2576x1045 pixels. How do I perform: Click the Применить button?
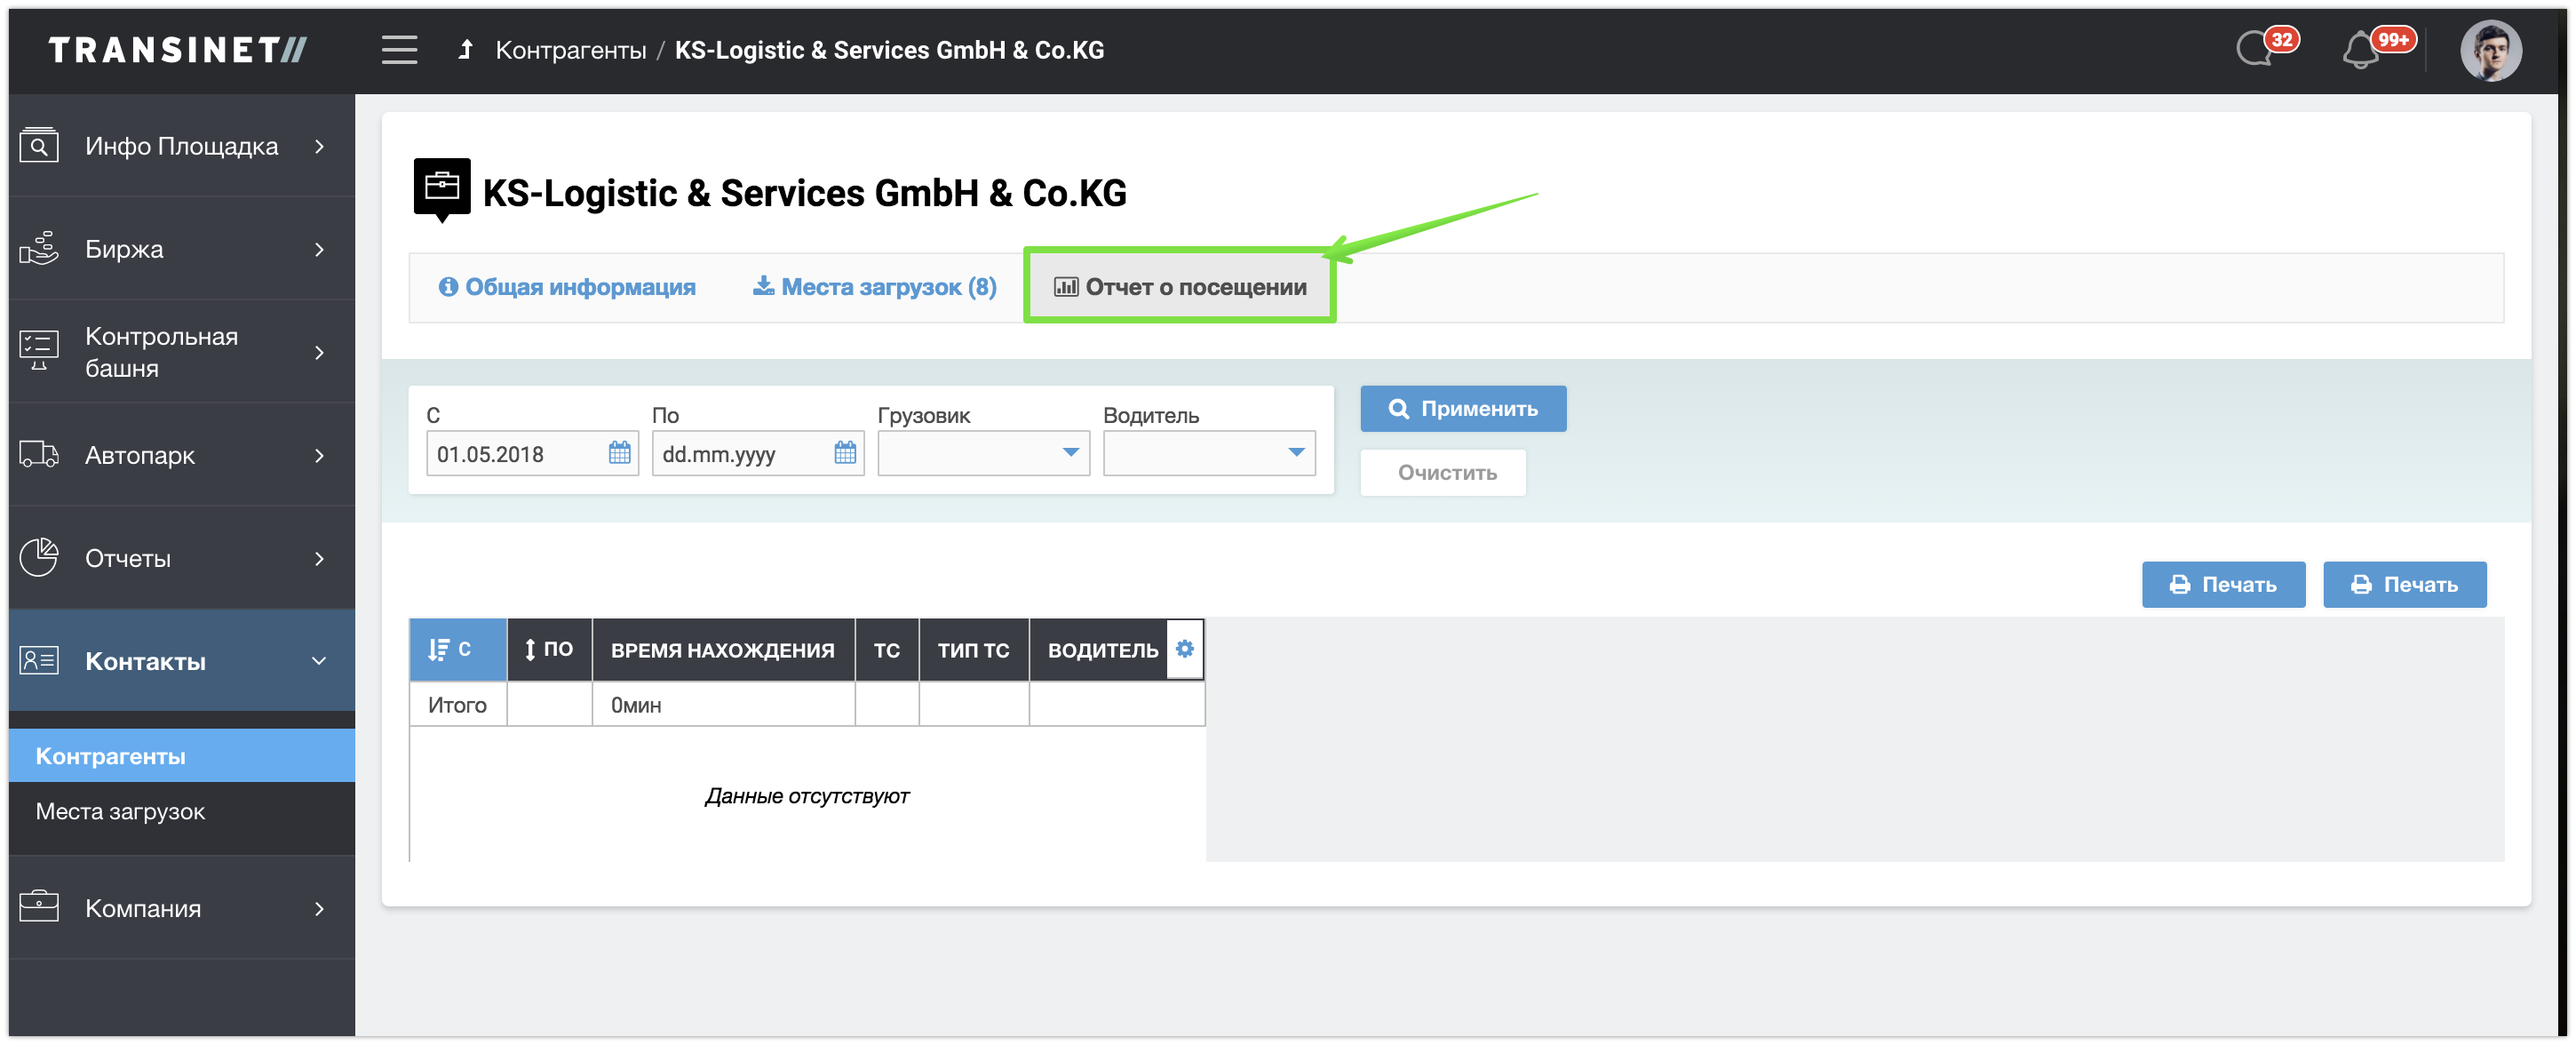(x=1462, y=409)
